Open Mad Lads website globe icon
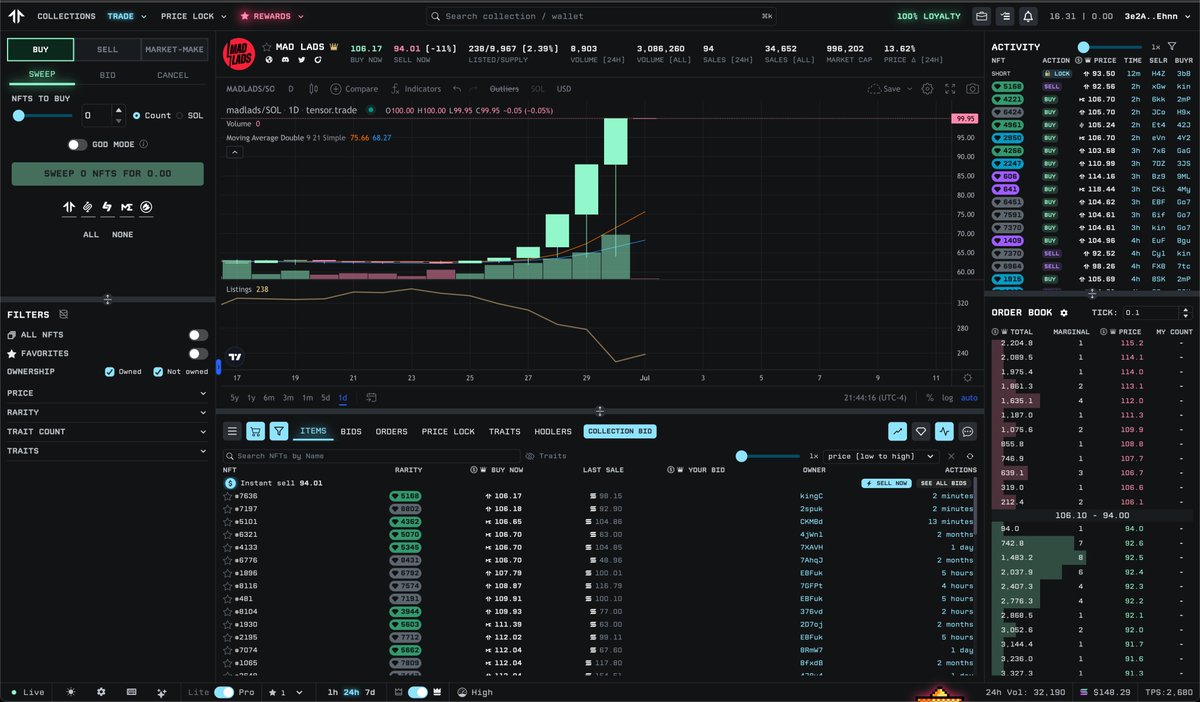The width and height of the screenshot is (1200, 702). point(268,60)
